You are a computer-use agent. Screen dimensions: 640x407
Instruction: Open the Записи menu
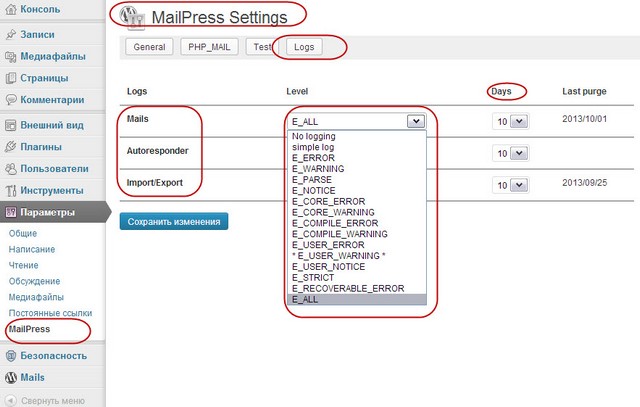click(x=37, y=34)
